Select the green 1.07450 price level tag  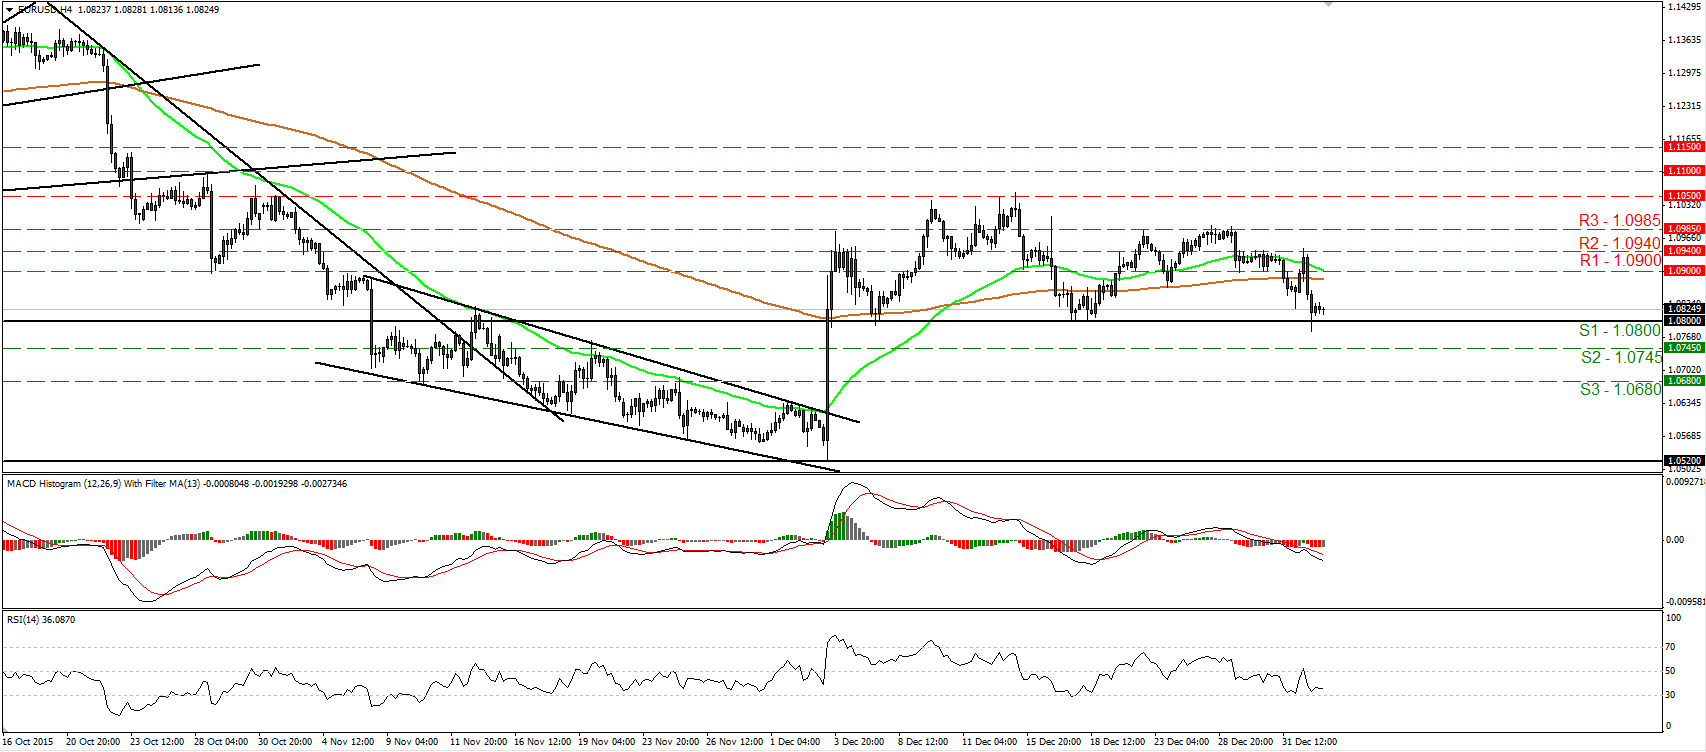(1683, 348)
